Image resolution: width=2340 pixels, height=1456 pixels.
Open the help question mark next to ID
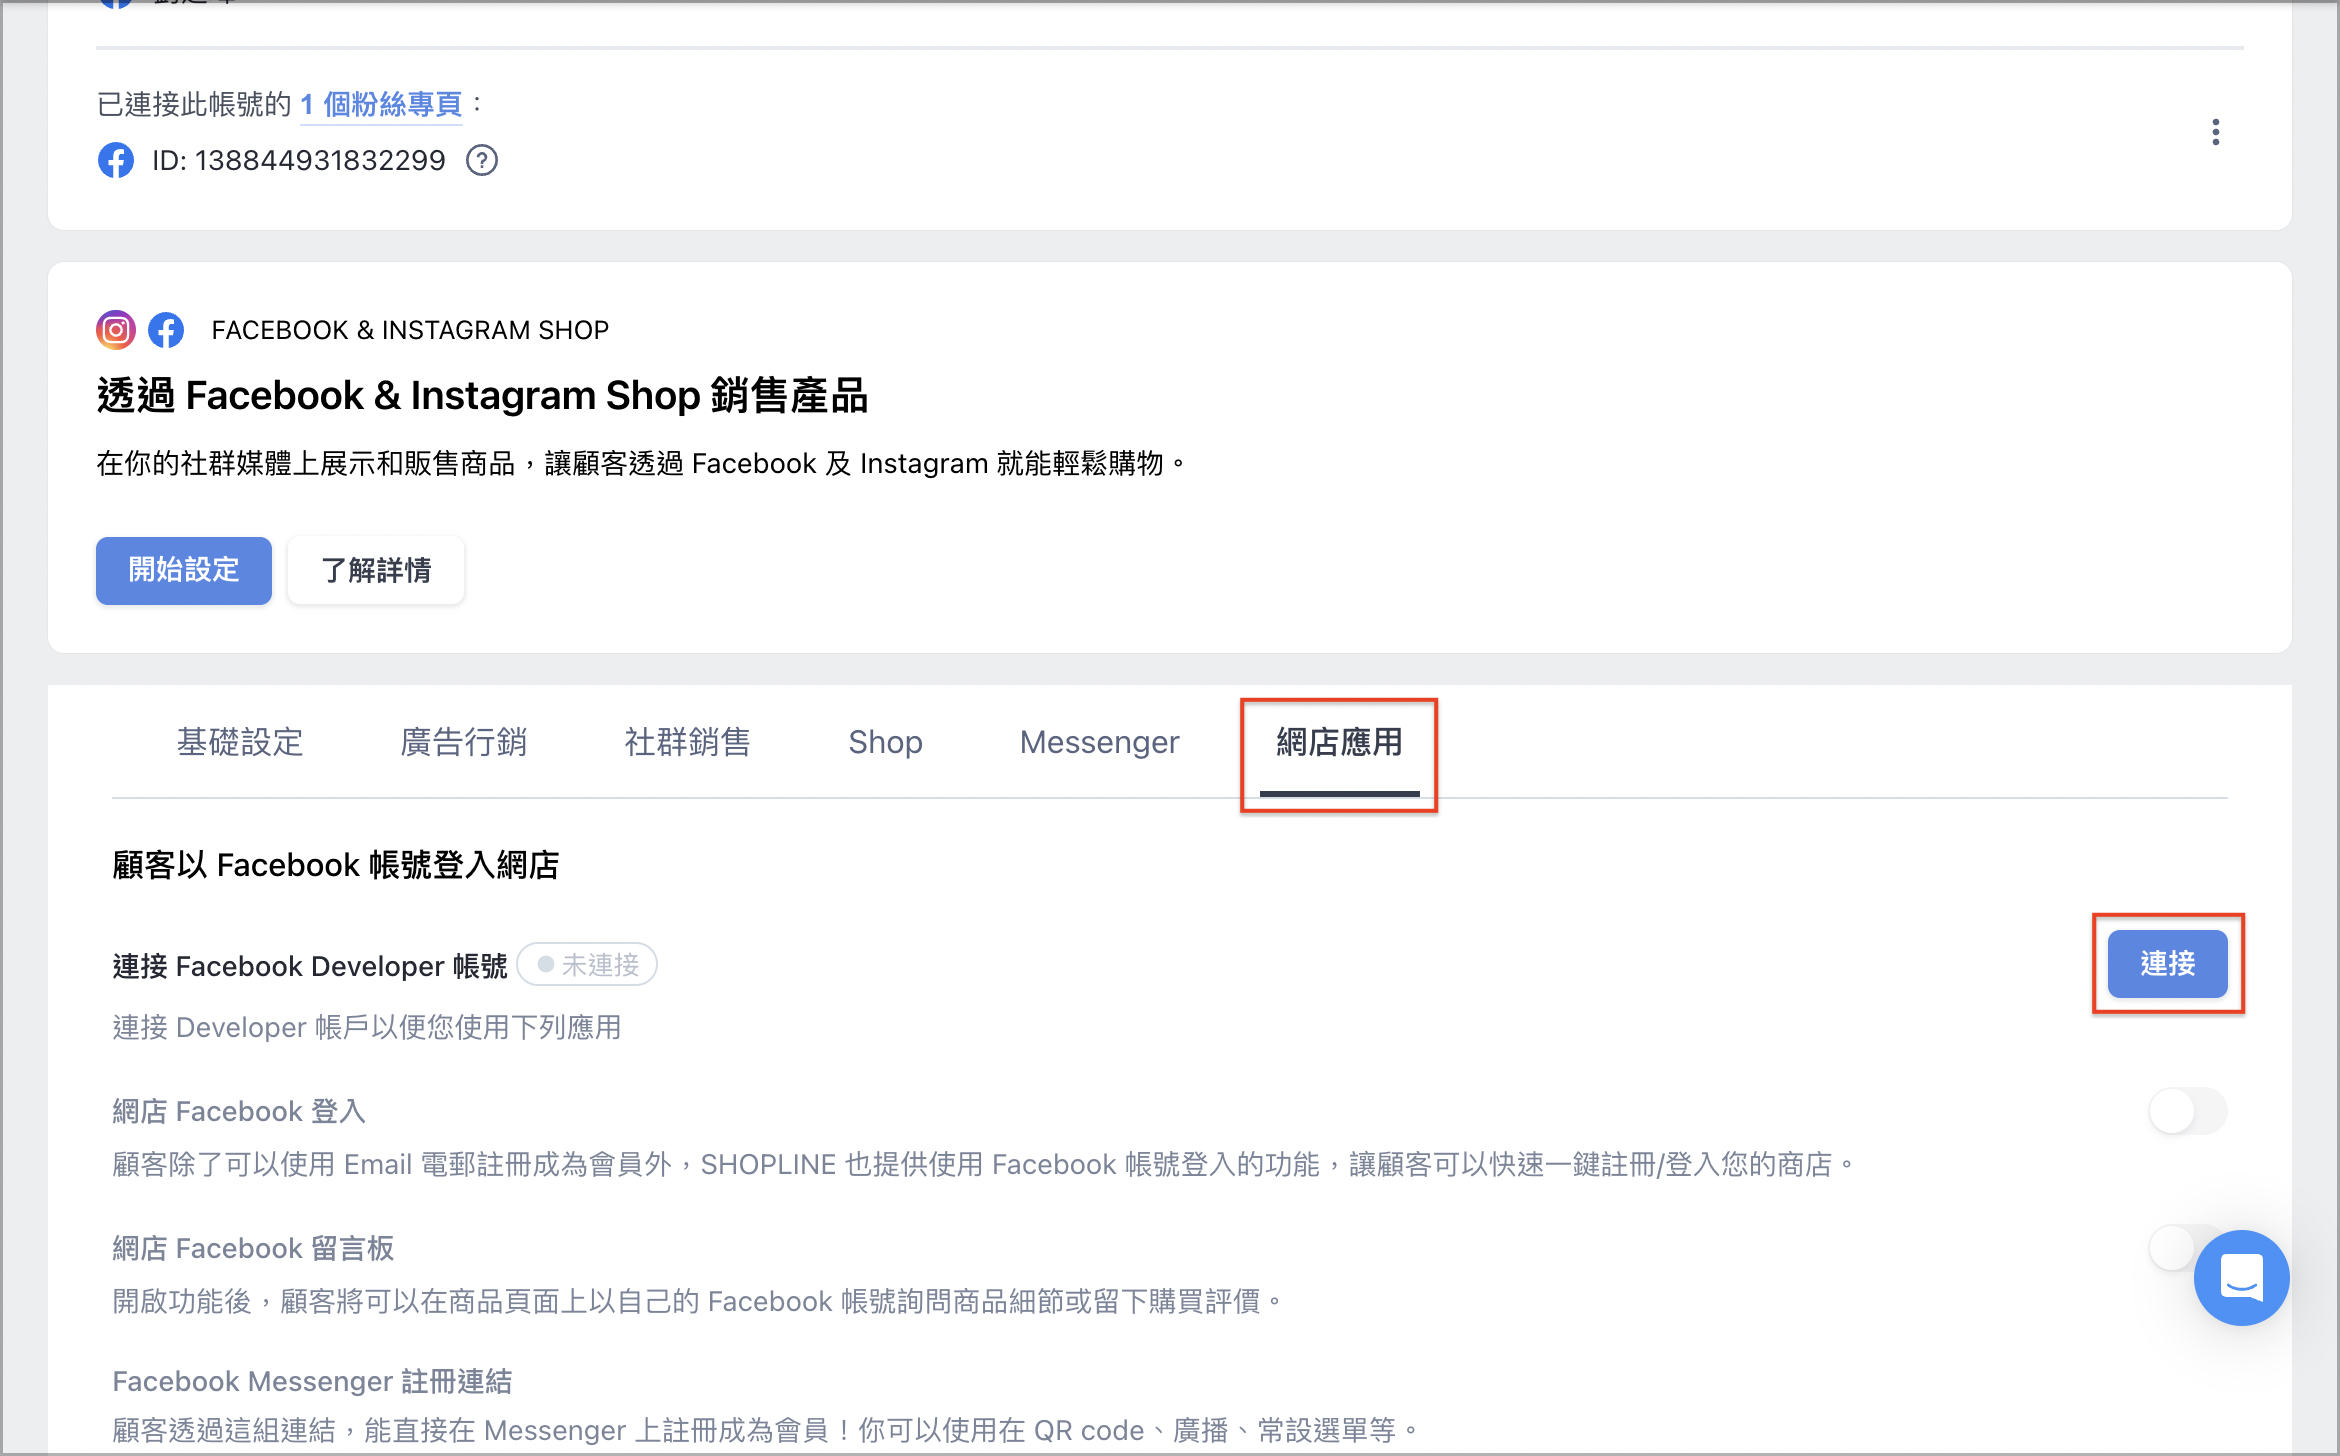pos(482,160)
